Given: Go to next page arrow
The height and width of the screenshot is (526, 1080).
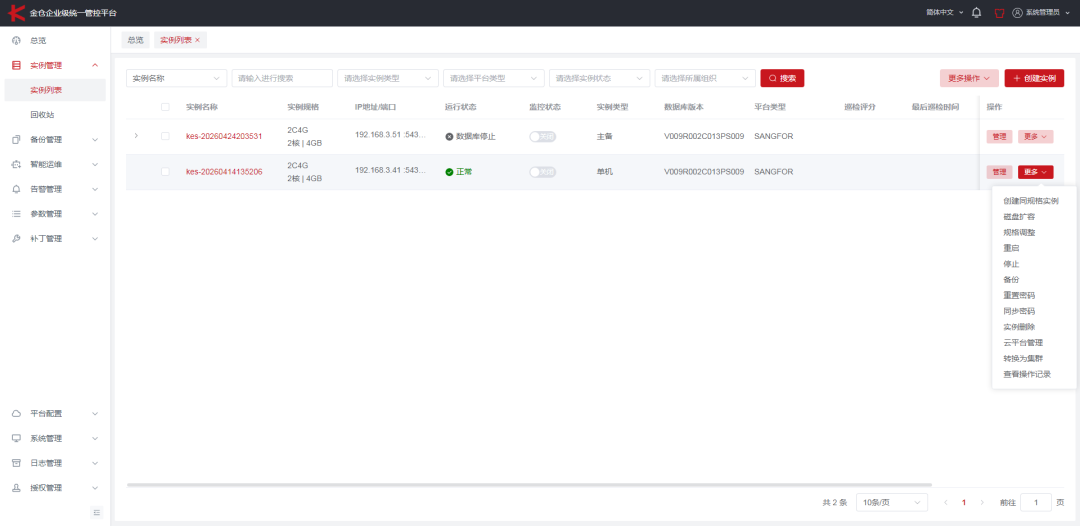Looking at the screenshot, I should coord(982,503).
